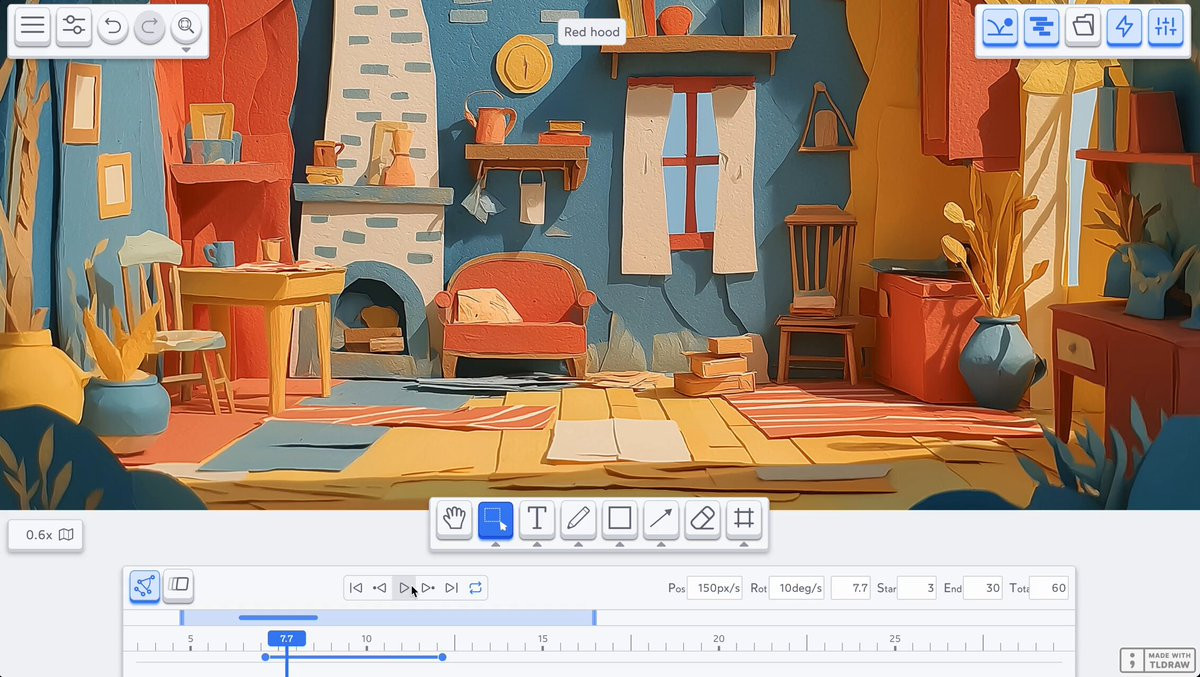Screen dimensions: 1200x677
Task: Pick the Arrow tool
Action: coord(661,519)
